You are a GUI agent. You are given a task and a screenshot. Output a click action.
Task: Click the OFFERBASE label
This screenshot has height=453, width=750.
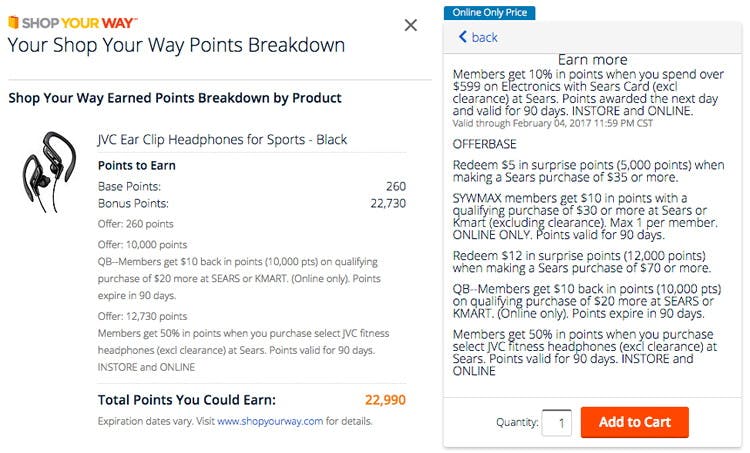(485, 144)
